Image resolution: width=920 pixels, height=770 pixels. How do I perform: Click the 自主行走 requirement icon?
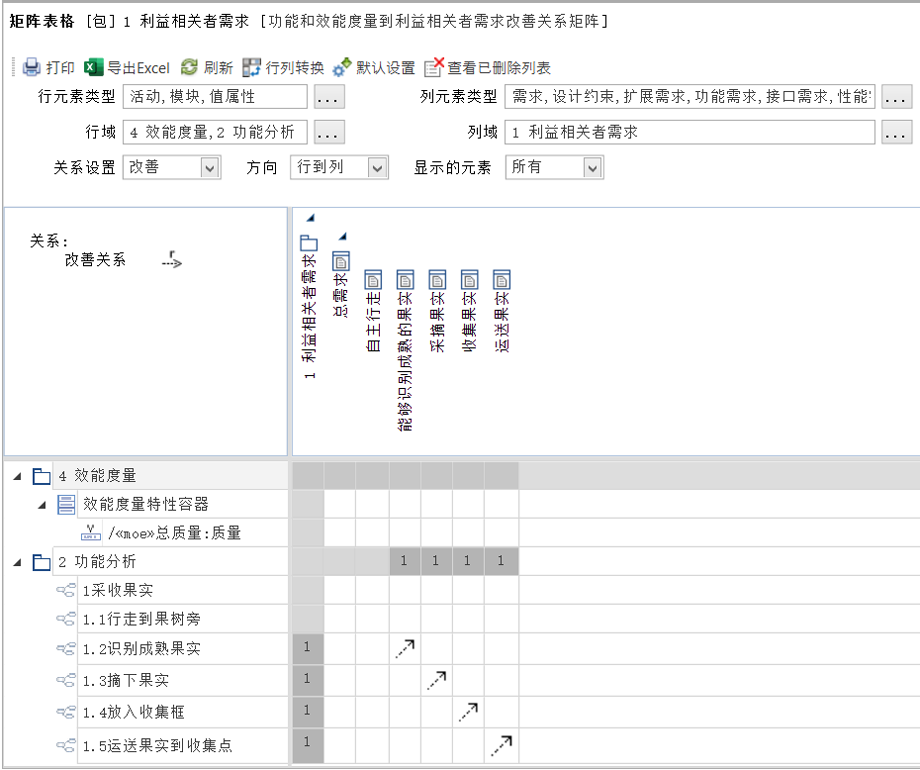tap(373, 279)
